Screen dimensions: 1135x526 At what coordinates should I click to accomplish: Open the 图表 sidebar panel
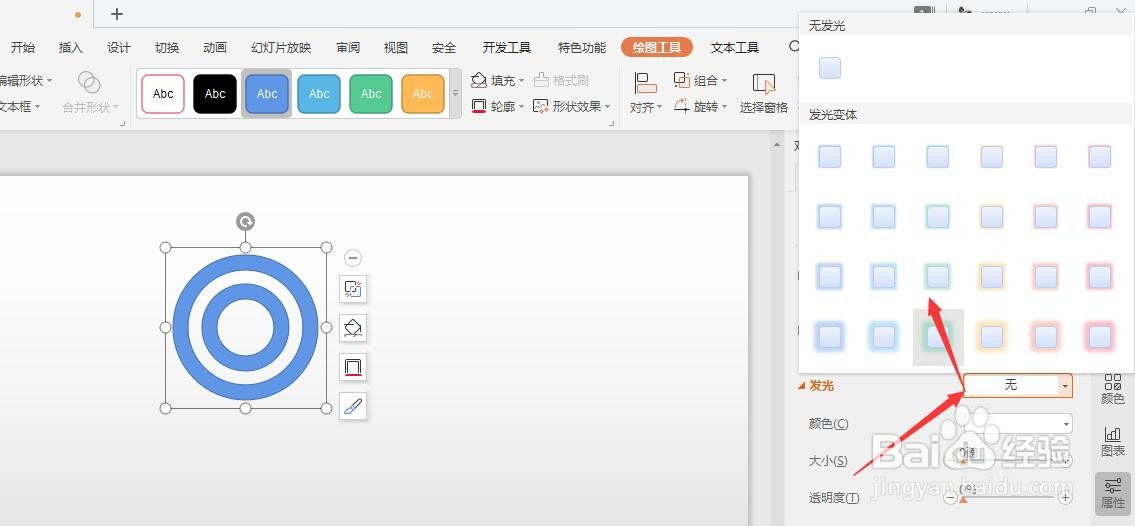pos(1113,441)
